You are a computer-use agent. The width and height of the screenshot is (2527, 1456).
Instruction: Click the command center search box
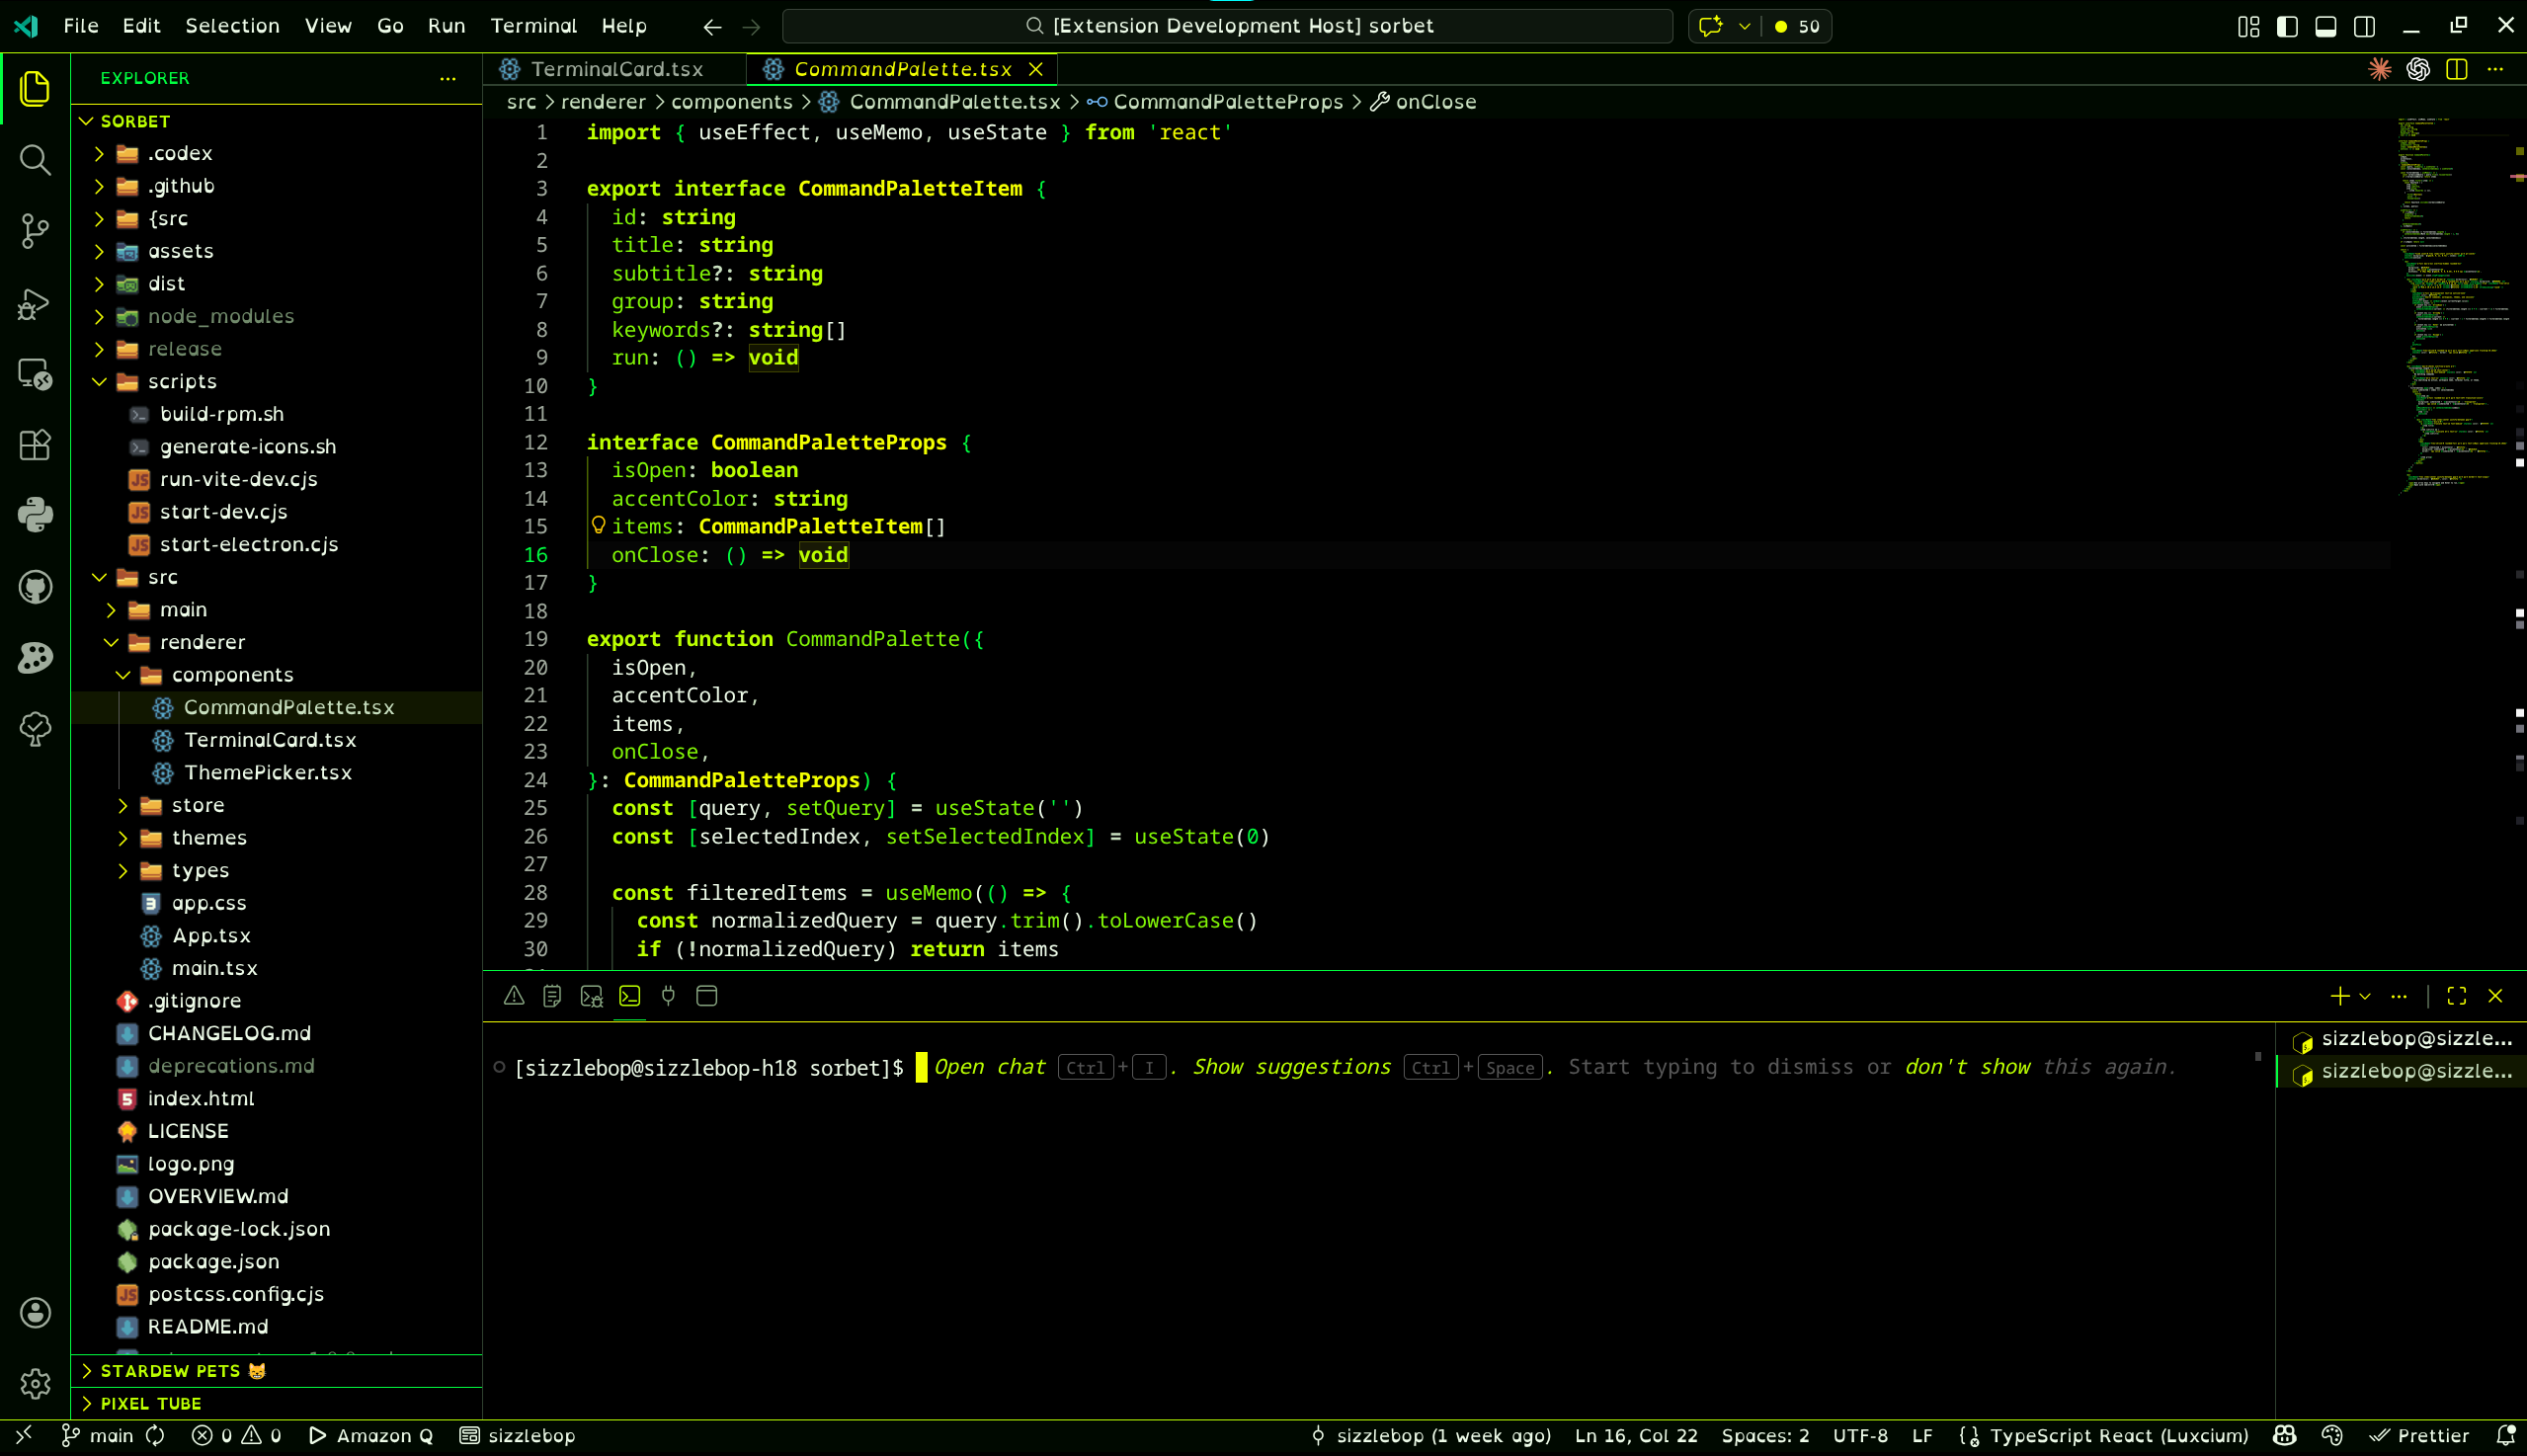click(x=1227, y=26)
